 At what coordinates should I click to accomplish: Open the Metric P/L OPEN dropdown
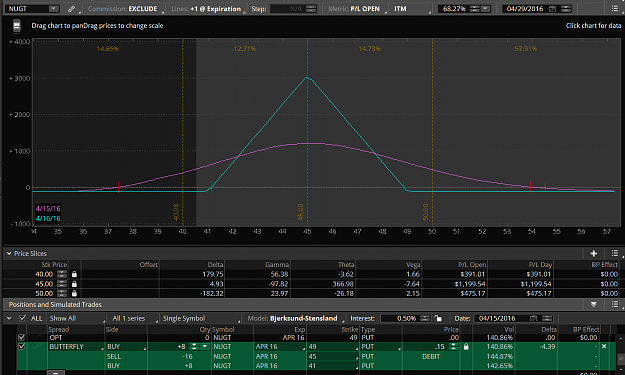[357, 9]
